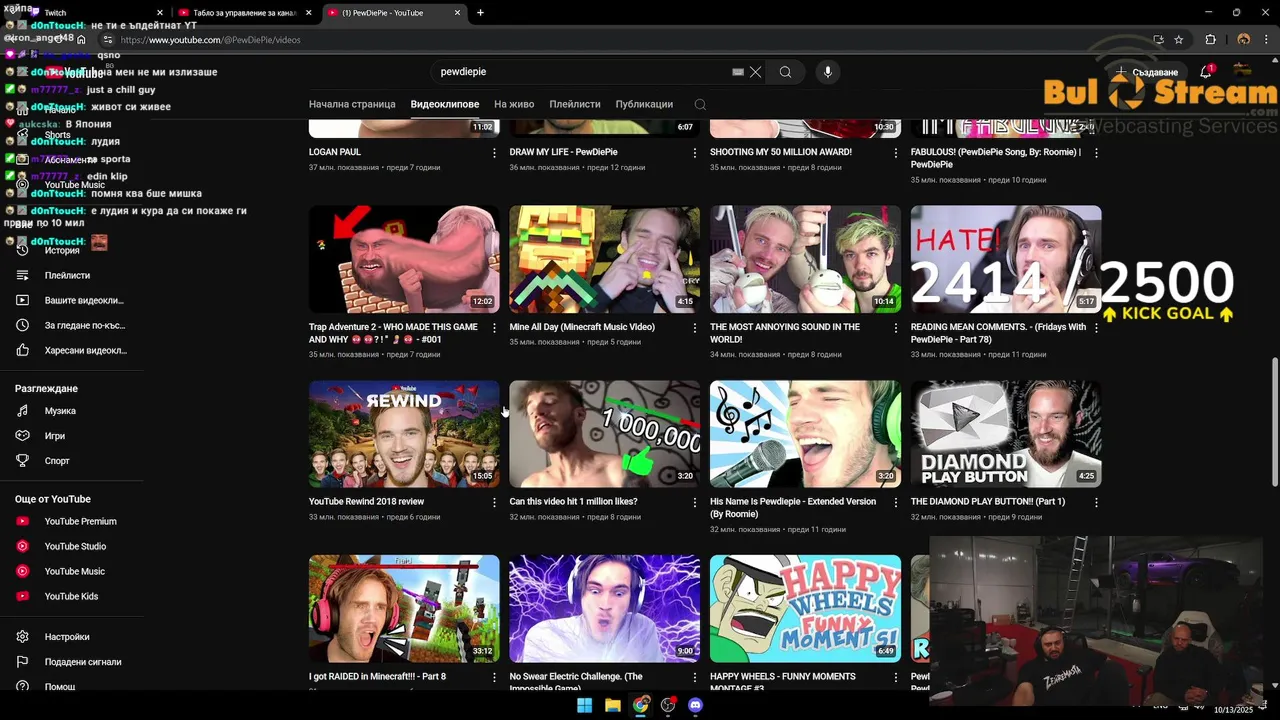1280x720 pixels.
Task: Open YouTube Studio from the sidebar
Action: coord(75,546)
